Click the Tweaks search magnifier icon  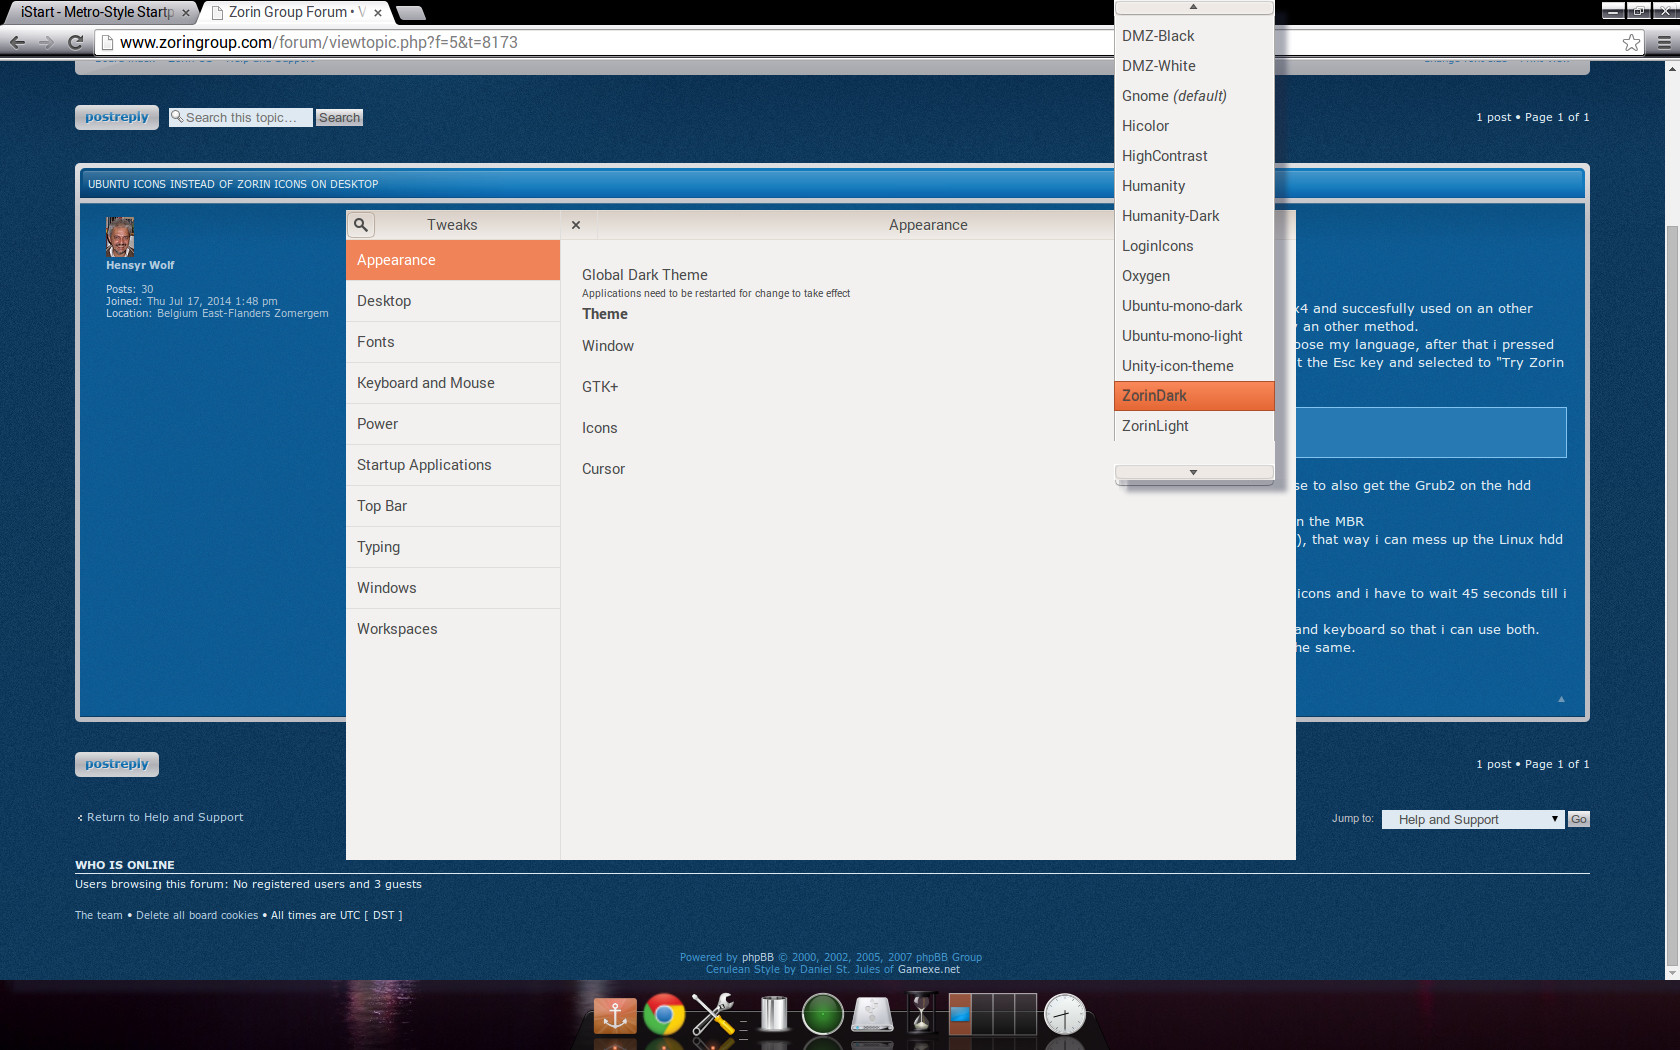[x=361, y=225]
